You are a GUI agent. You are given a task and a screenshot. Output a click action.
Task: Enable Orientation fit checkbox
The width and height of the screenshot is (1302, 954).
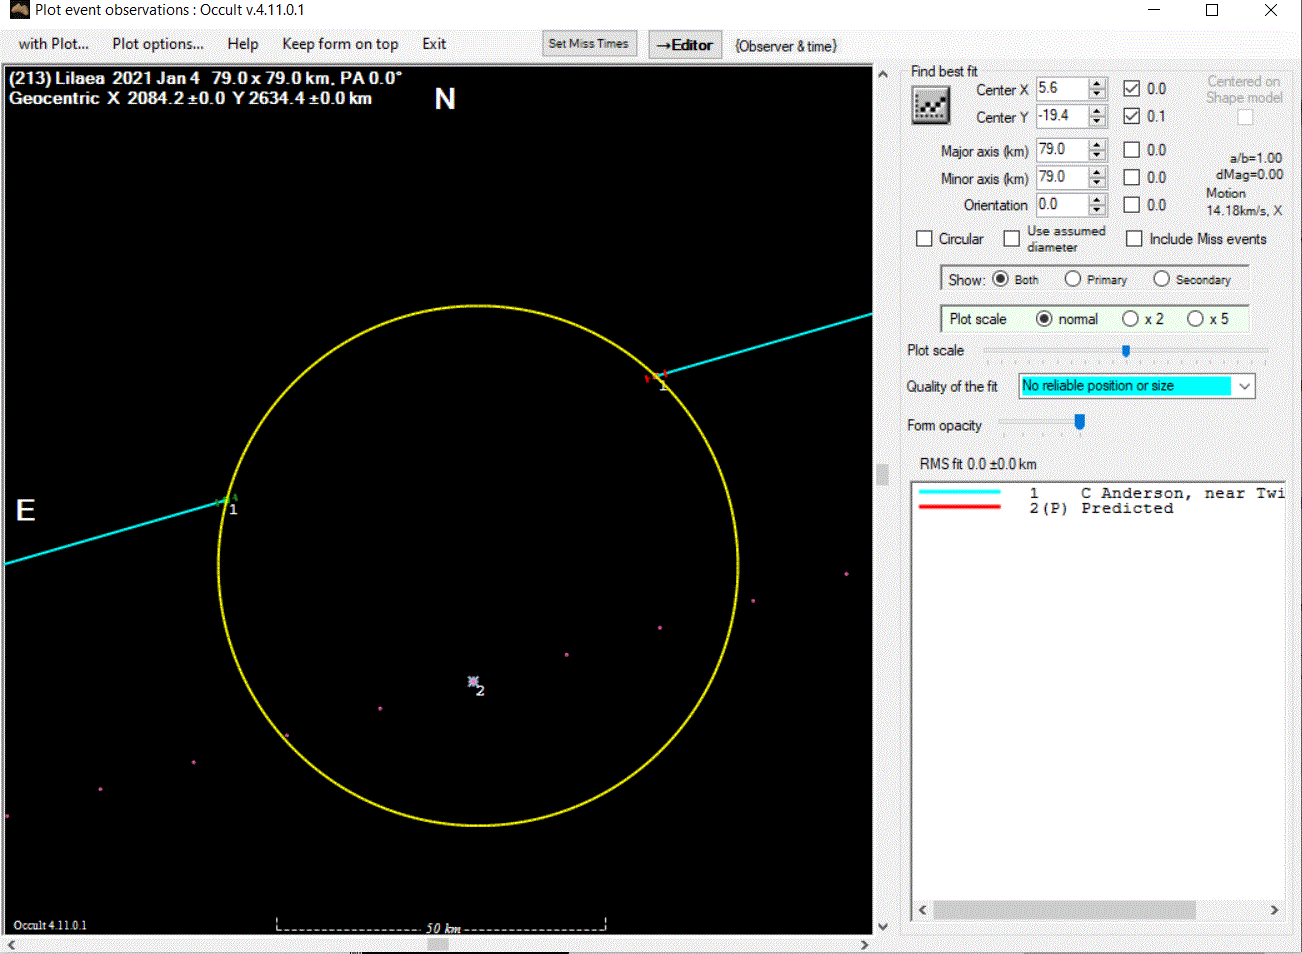point(1131,205)
